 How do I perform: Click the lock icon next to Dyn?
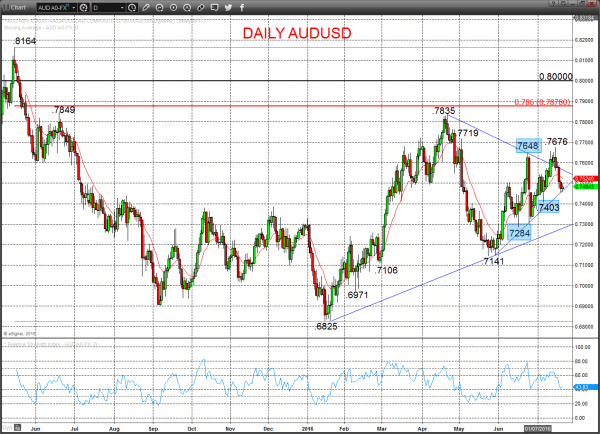point(18,427)
